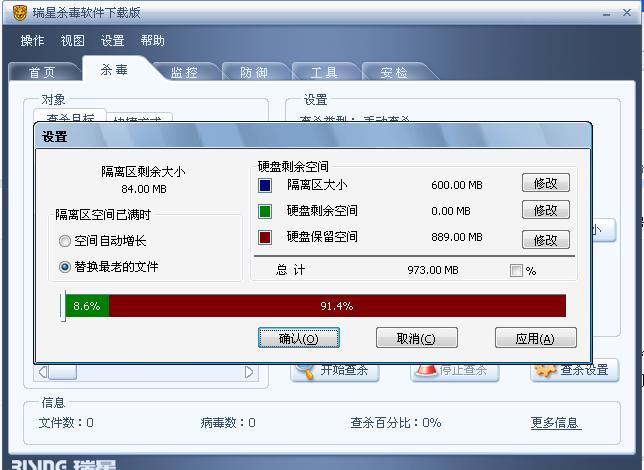The image size is (644, 470).
Task: Click the 889.00 MB value
Action: (x=457, y=237)
